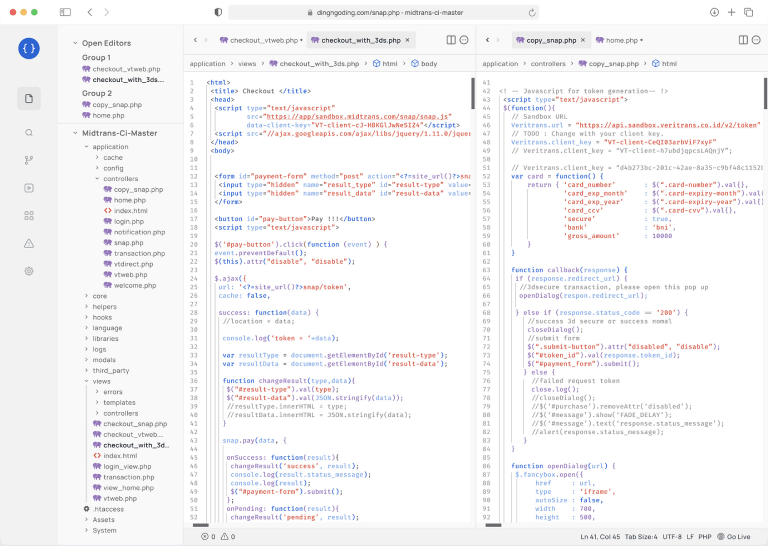The height and width of the screenshot is (546, 768).
Task: Collapse the Midtrans-Ci-Master section
Action: [75, 133]
